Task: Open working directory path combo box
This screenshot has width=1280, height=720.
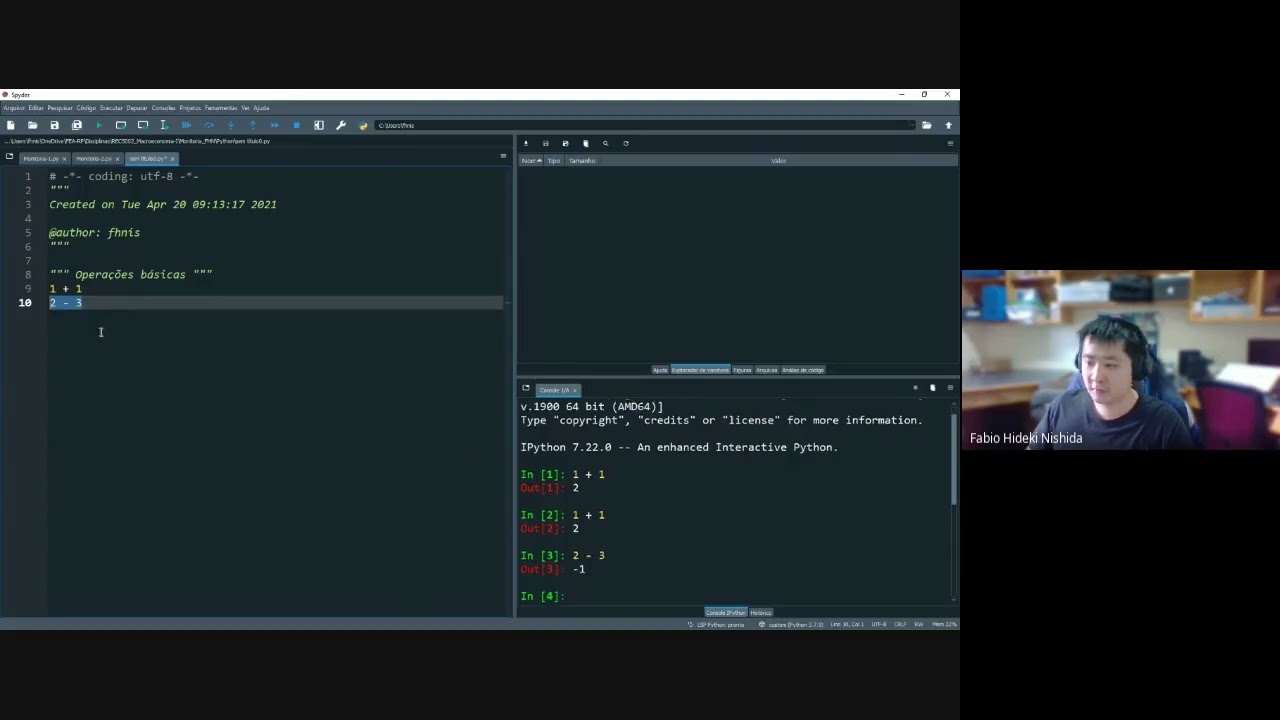Action: click(644, 125)
